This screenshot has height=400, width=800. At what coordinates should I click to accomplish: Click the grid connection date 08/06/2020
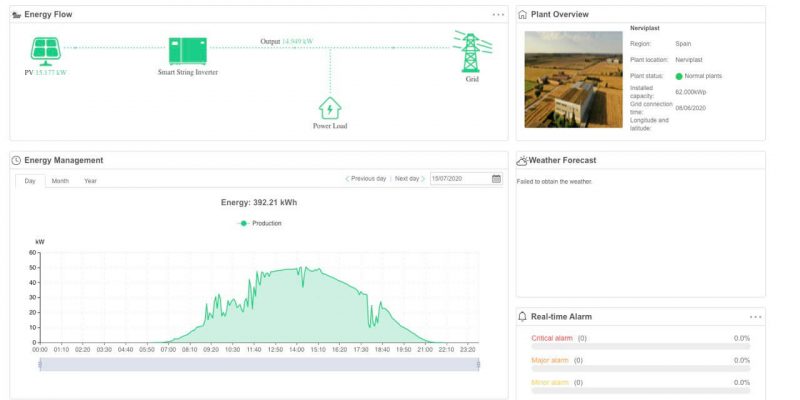pyautogui.click(x=690, y=108)
